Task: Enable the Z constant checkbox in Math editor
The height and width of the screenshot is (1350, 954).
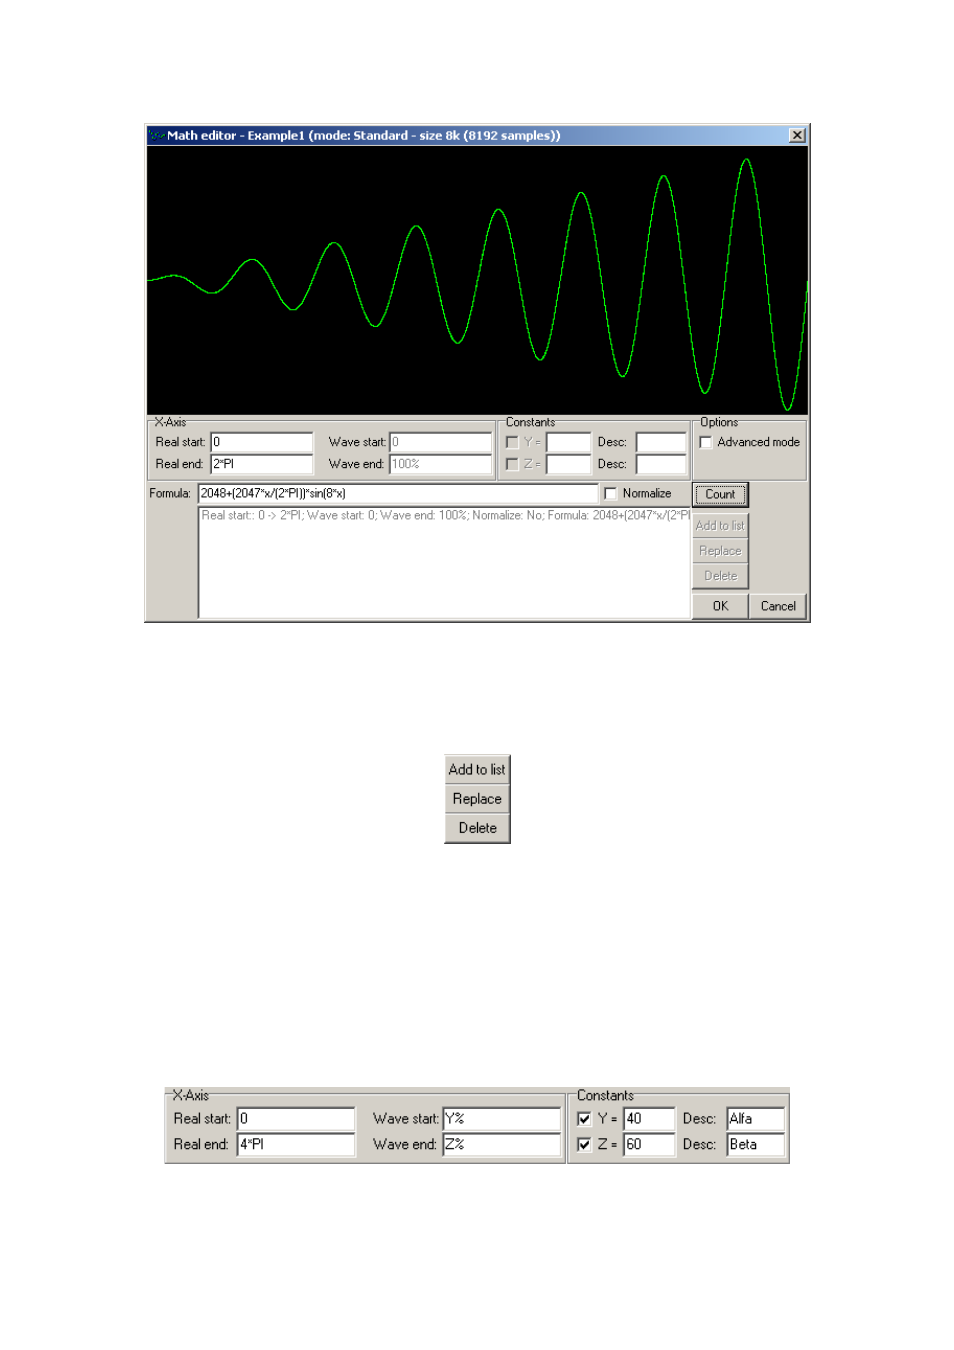Action: pos(512,464)
